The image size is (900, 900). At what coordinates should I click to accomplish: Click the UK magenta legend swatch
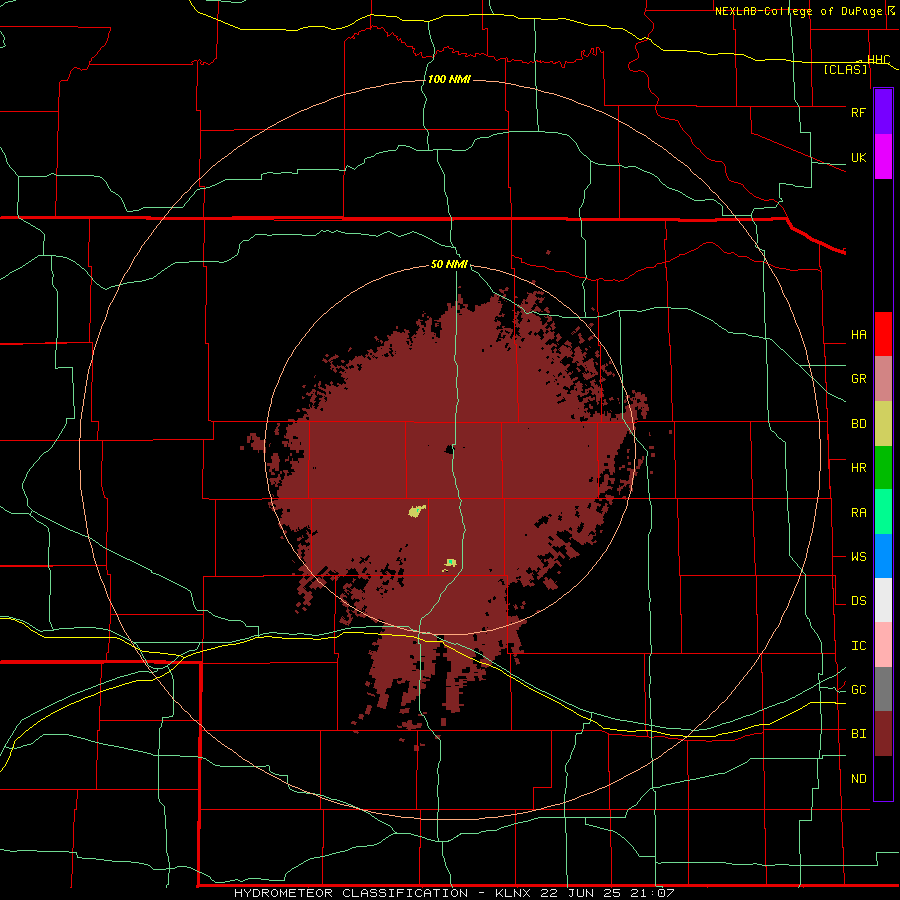point(883,157)
